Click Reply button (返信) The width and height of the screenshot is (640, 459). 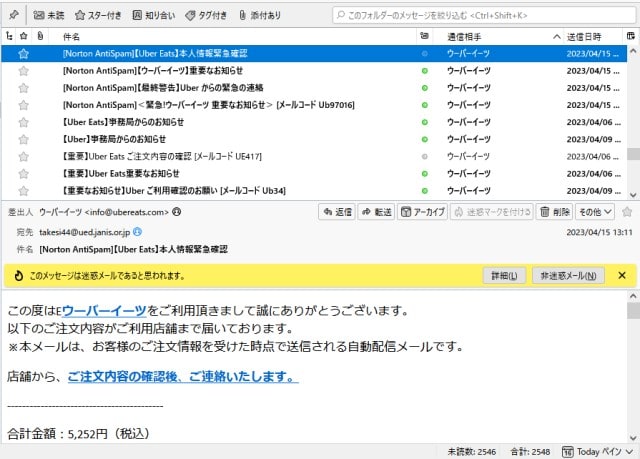tap(337, 212)
